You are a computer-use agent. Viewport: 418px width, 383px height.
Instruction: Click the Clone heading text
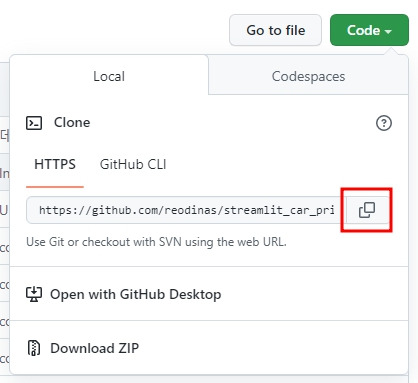click(x=72, y=122)
